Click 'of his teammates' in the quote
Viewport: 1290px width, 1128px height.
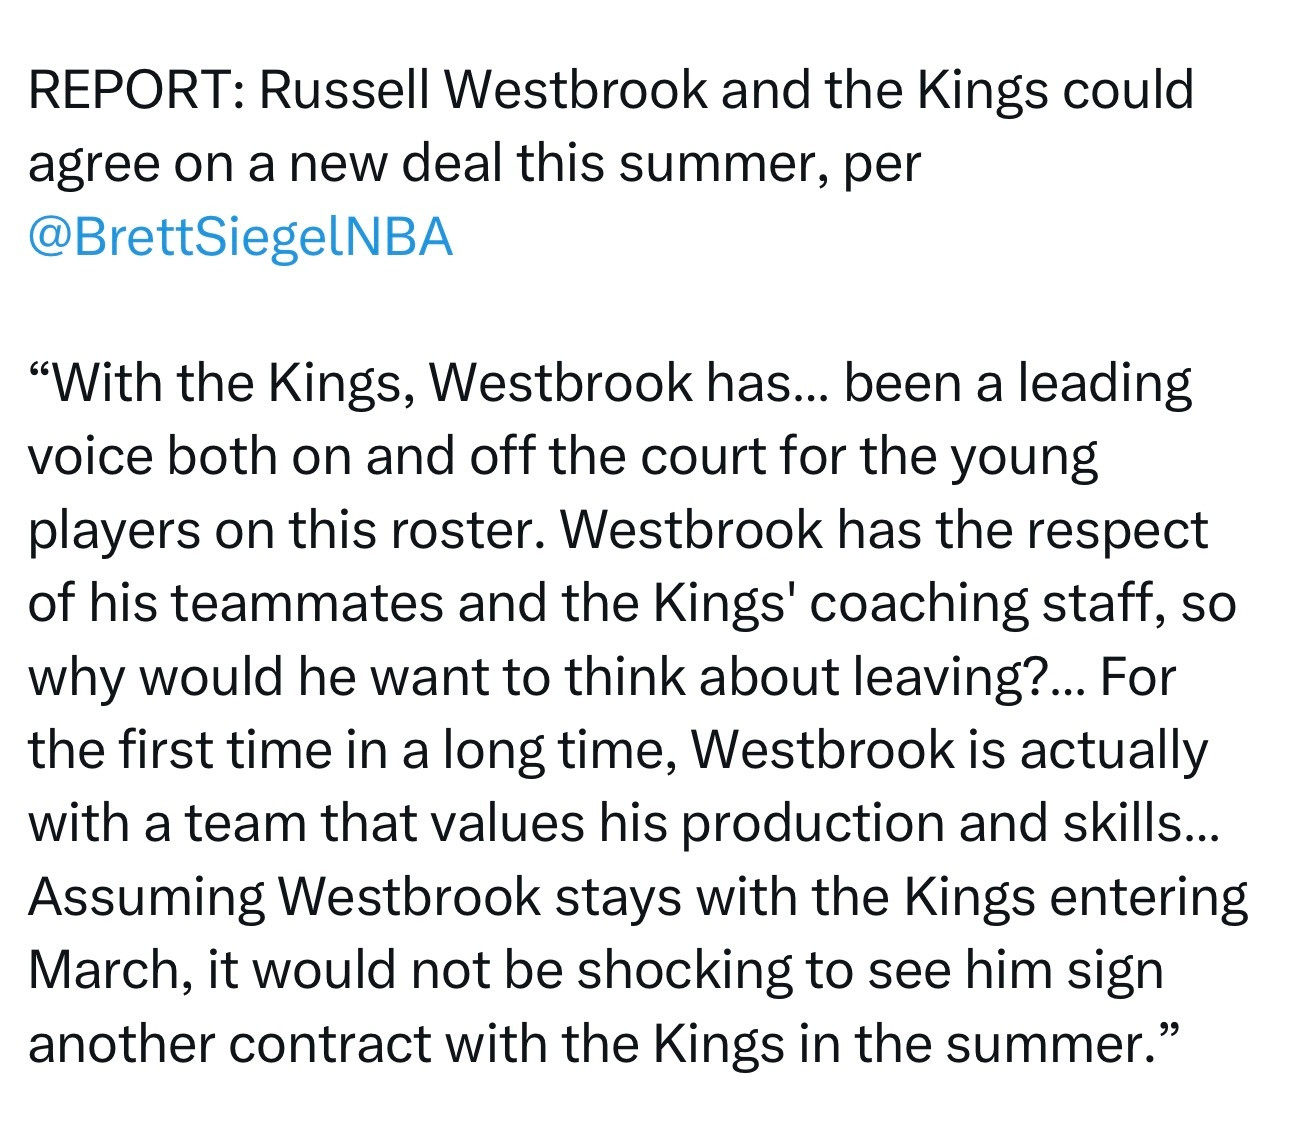238,603
